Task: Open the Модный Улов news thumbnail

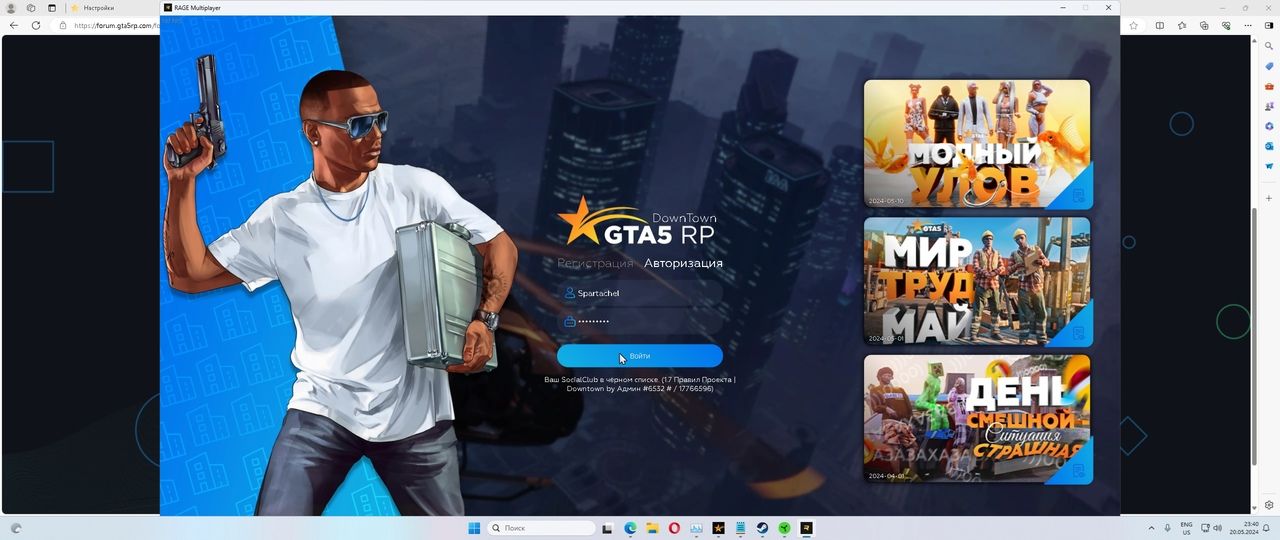Action: pyautogui.click(x=978, y=144)
